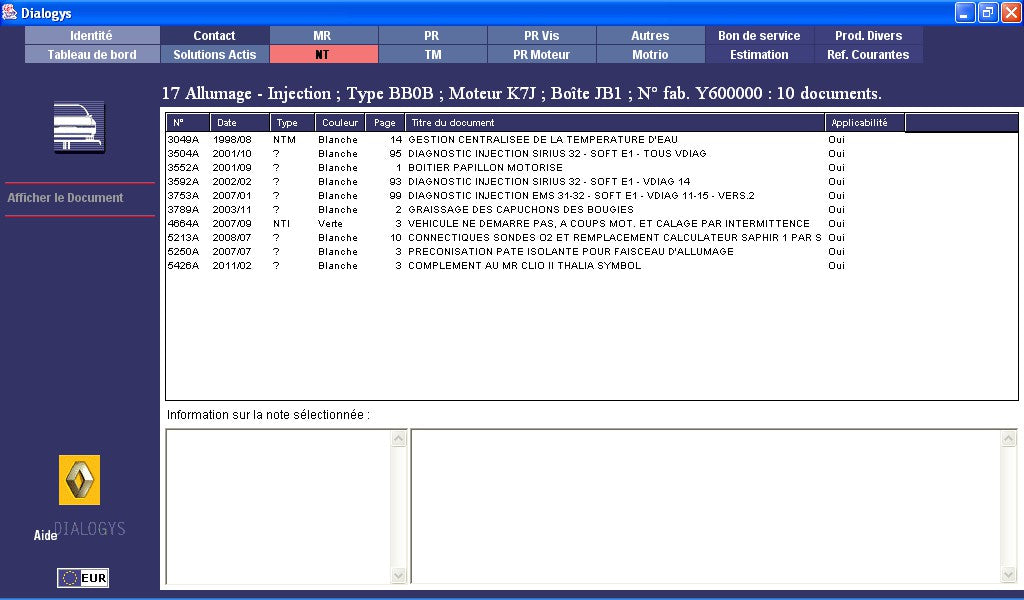The width and height of the screenshot is (1024, 600).
Task: Select row 3504A Diagnostic Sirius 32 Tous Vdiag
Action: coord(592,153)
